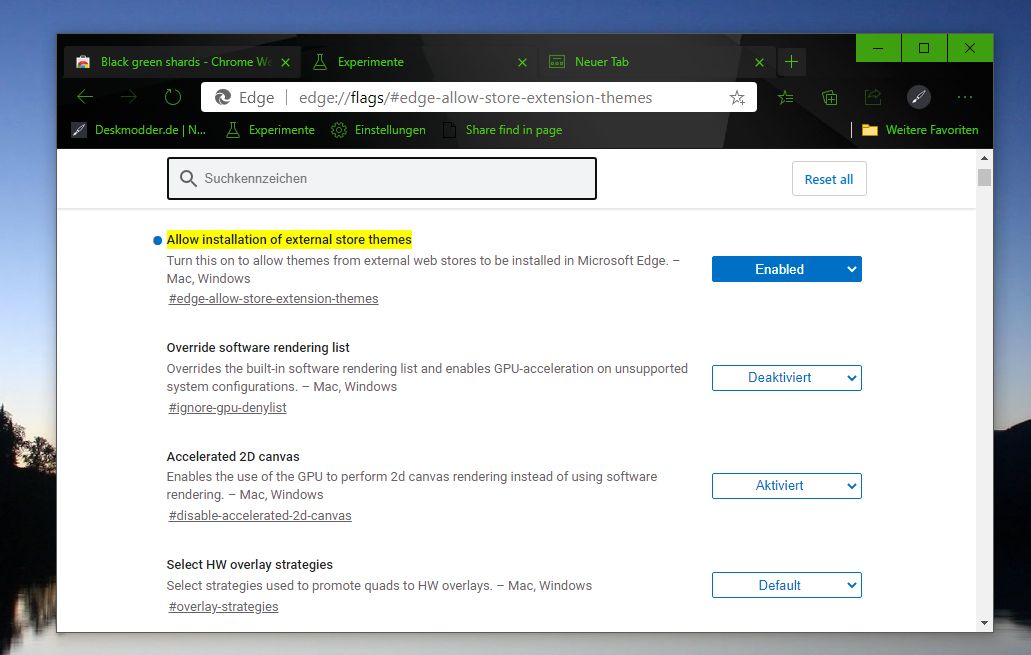Click the Share icon in toolbar

point(873,98)
